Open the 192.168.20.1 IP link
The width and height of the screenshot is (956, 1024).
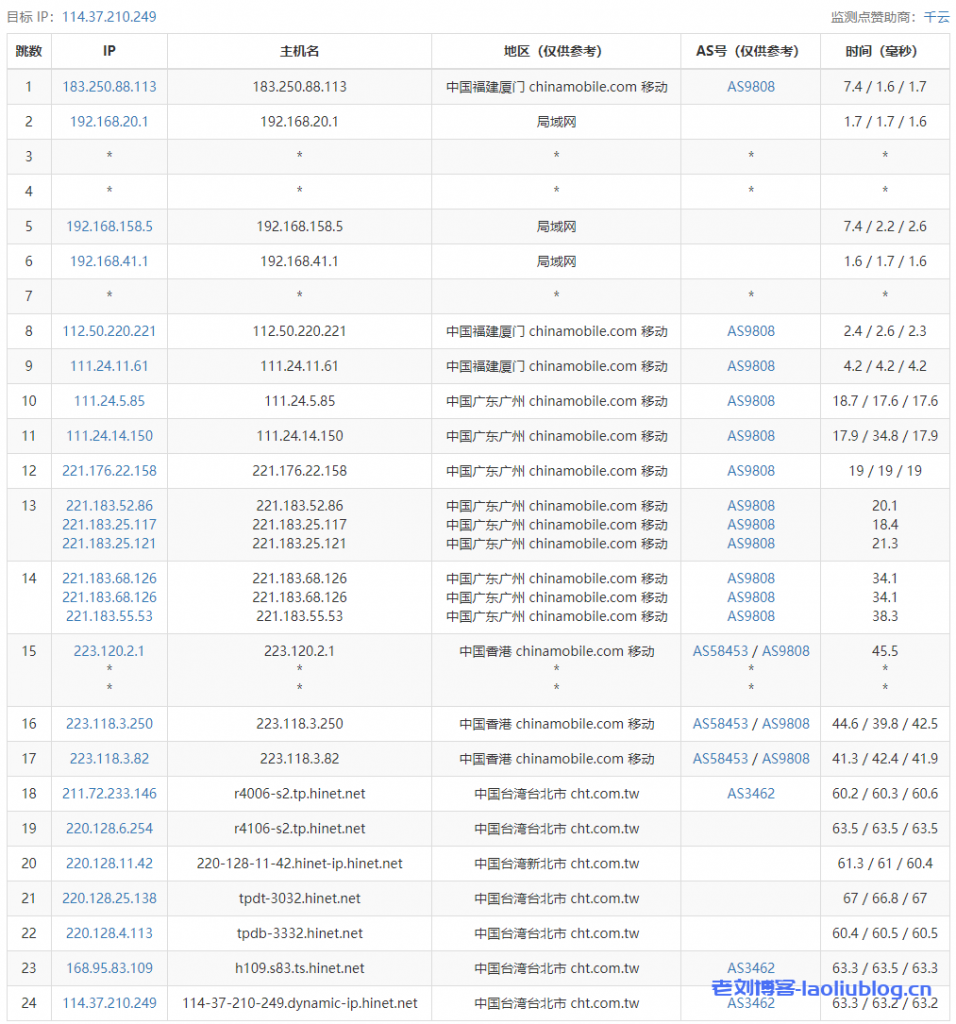109,122
